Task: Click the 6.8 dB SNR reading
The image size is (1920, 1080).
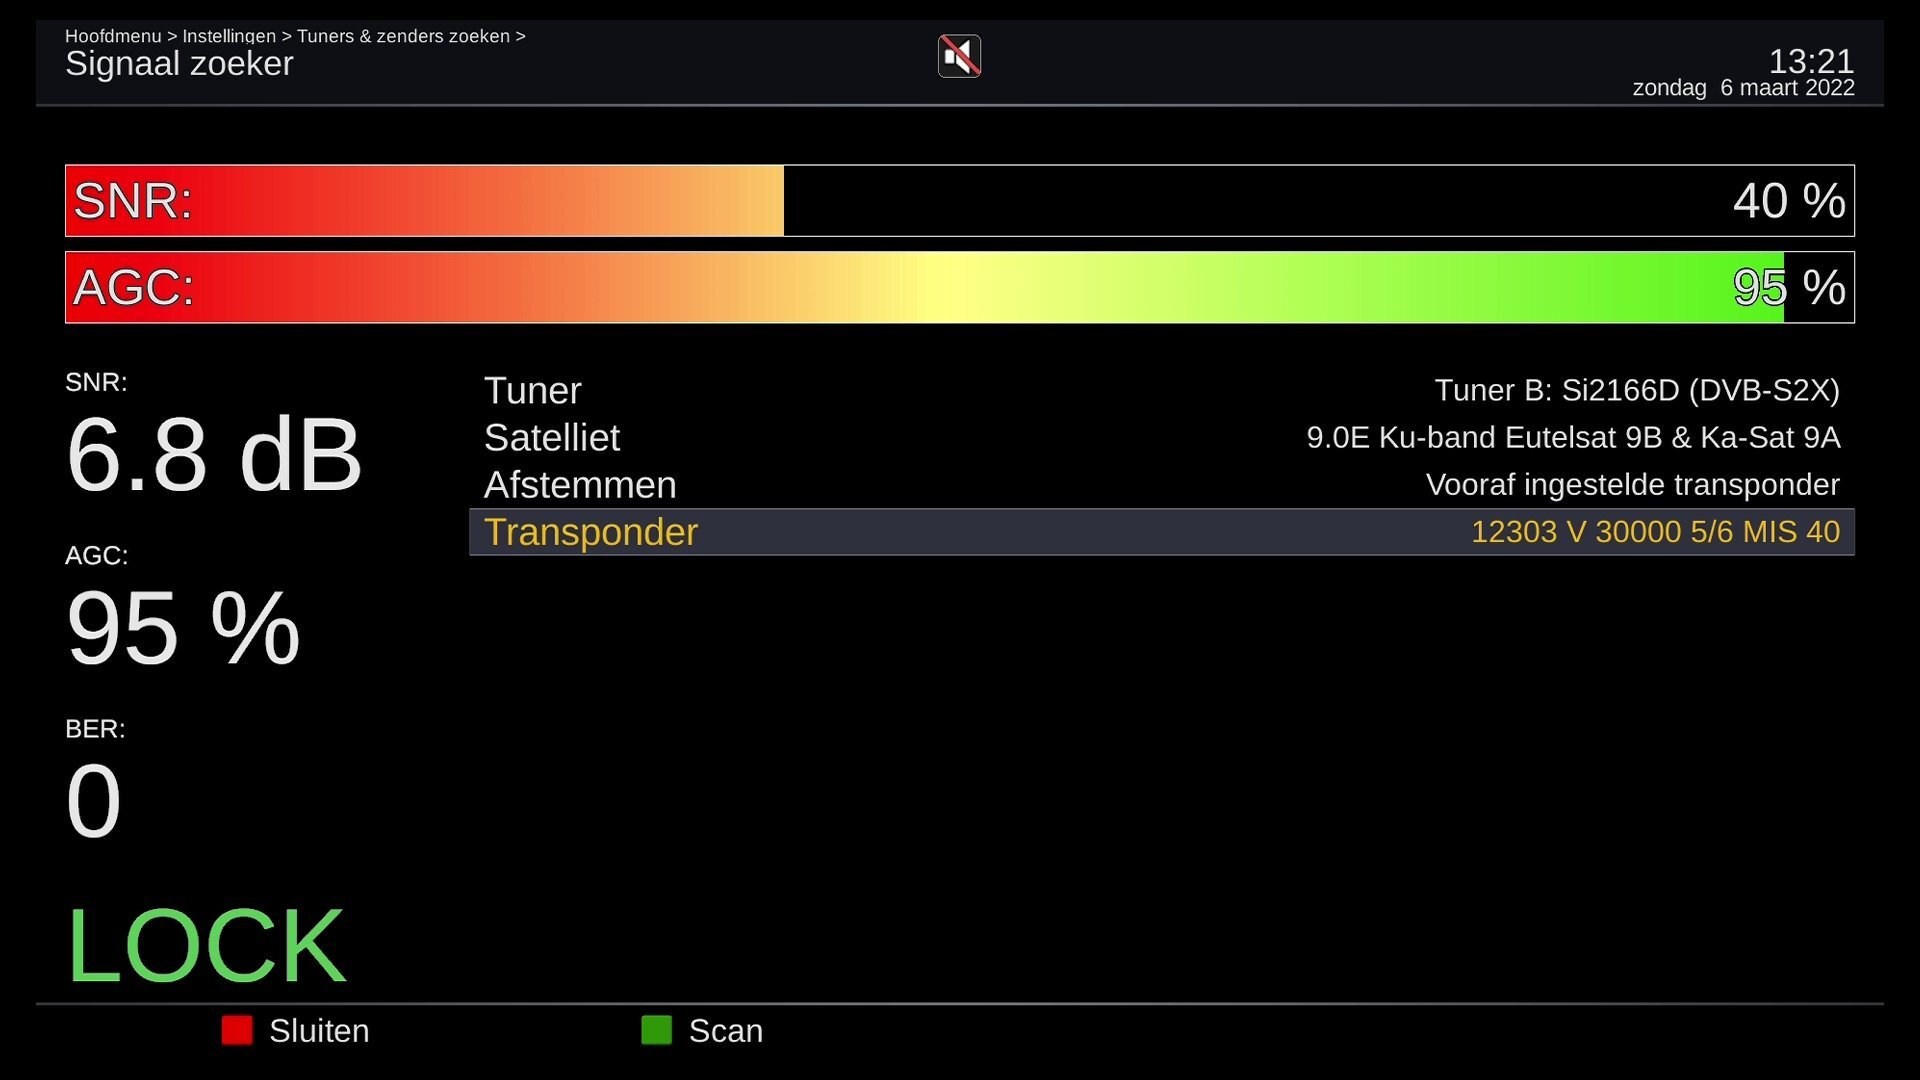Action: tap(214, 456)
